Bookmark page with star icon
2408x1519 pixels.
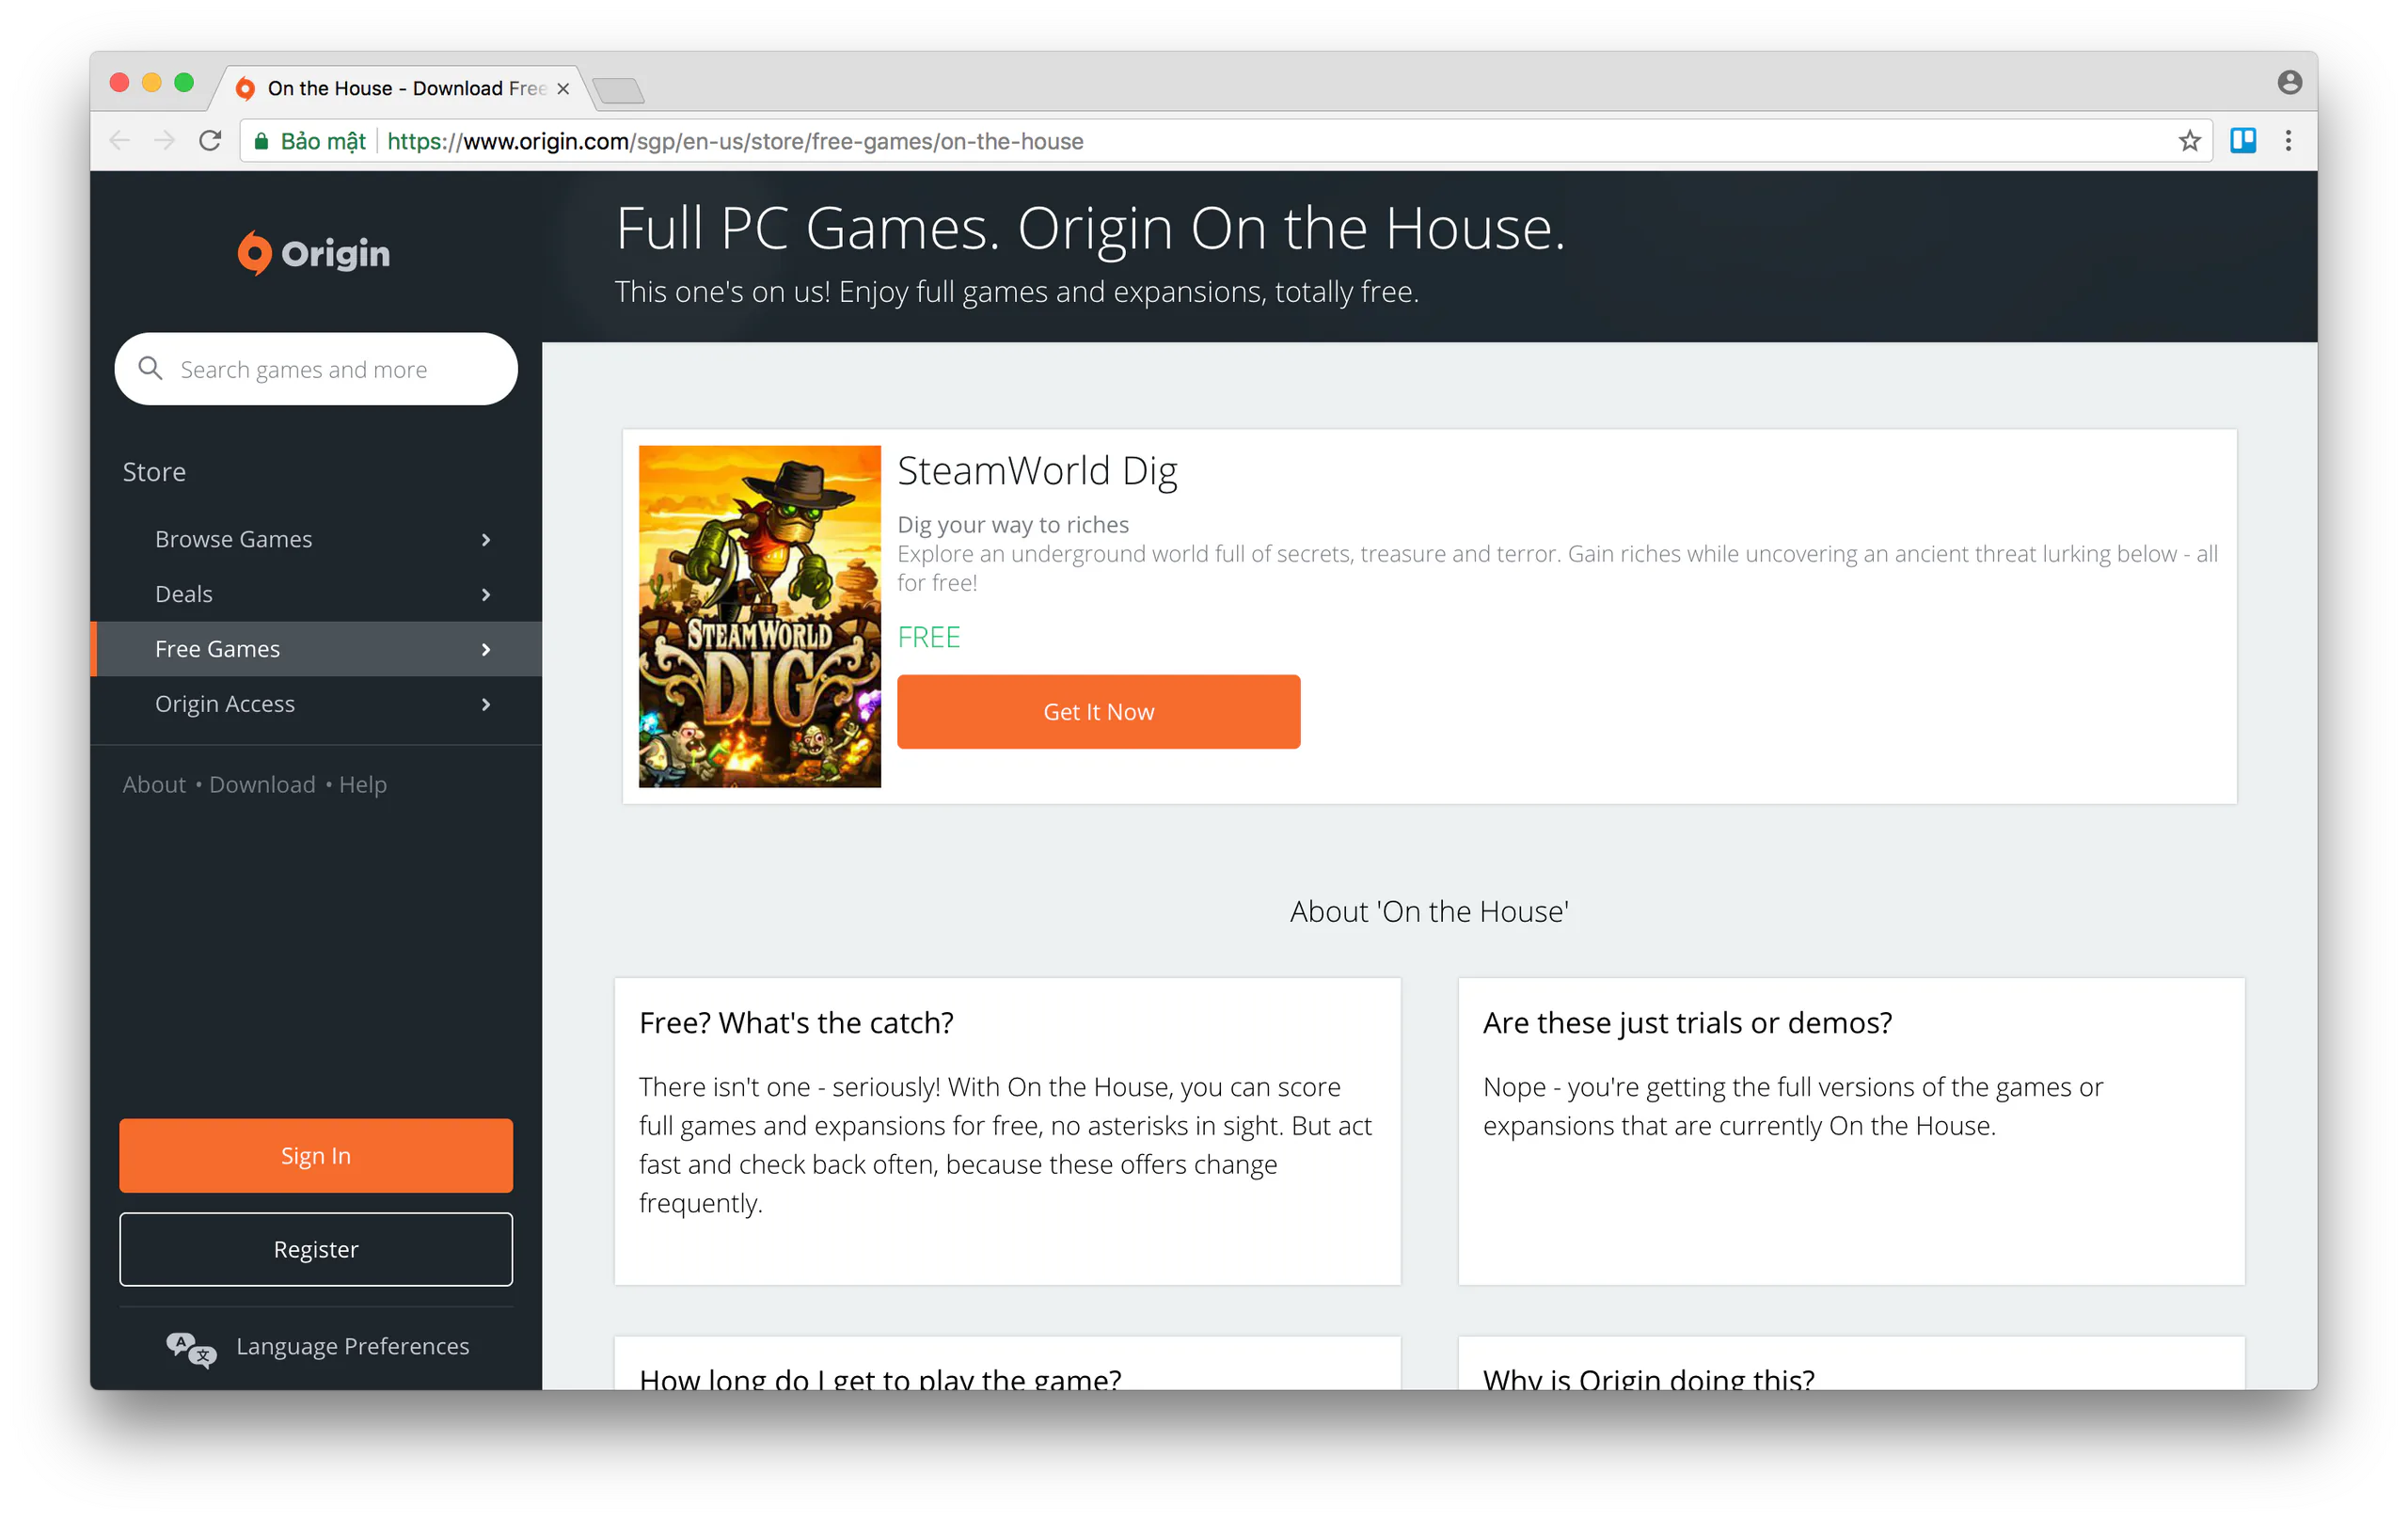pyautogui.click(x=2189, y=141)
